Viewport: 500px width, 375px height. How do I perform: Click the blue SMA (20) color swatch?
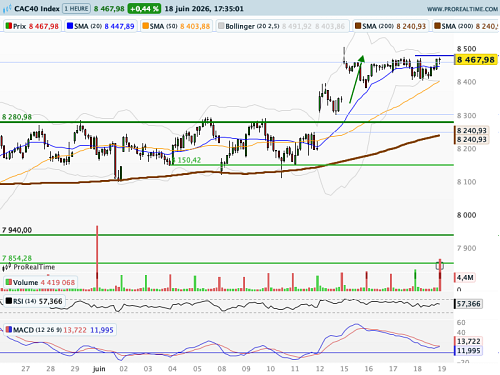coord(70,26)
